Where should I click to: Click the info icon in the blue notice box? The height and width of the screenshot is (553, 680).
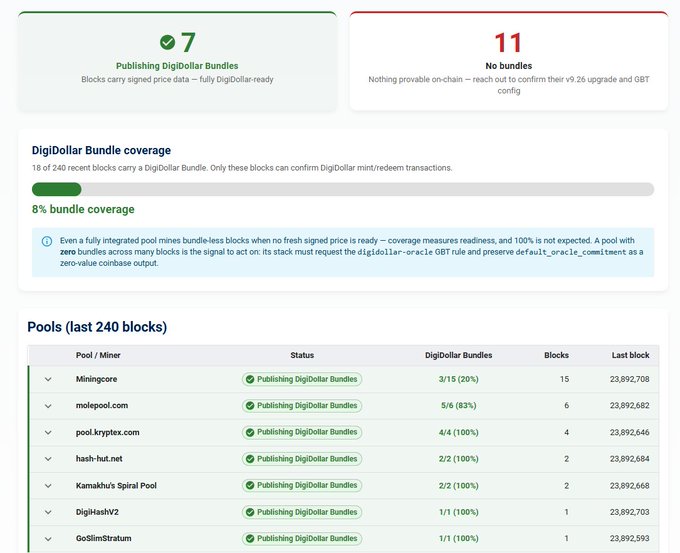(47, 241)
